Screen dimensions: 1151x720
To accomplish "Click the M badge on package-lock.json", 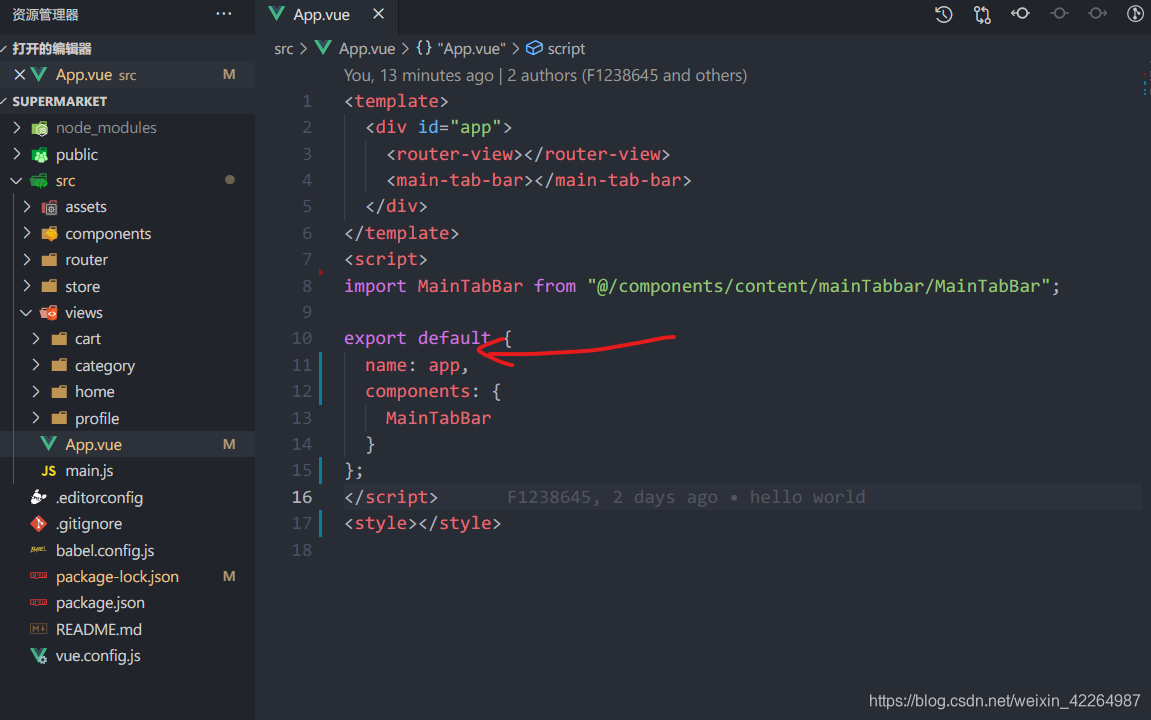I will click(229, 576).
